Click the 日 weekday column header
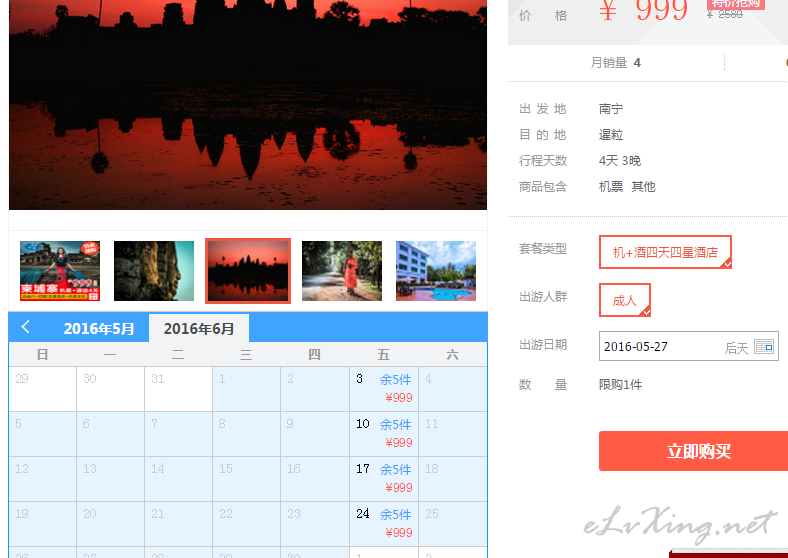 [x=43, y=355]
